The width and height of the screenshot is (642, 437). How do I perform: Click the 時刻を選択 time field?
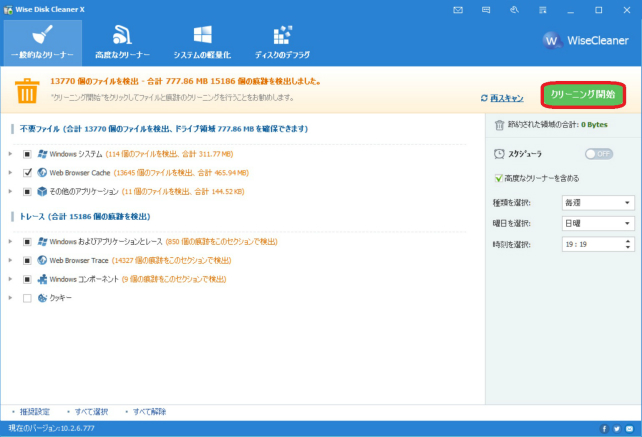point(592,243)
